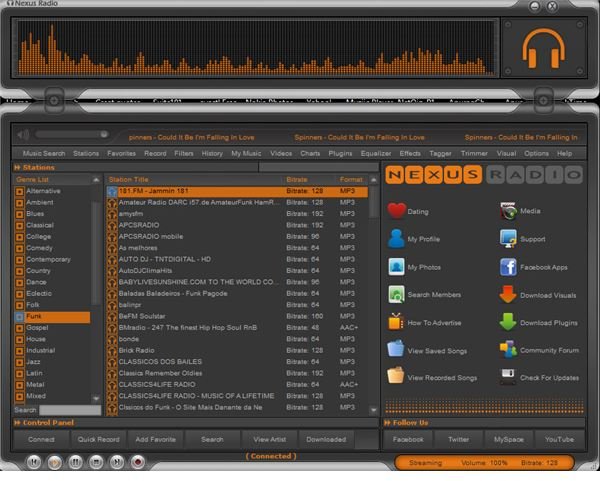Open Search Members icon

[396, 295]
